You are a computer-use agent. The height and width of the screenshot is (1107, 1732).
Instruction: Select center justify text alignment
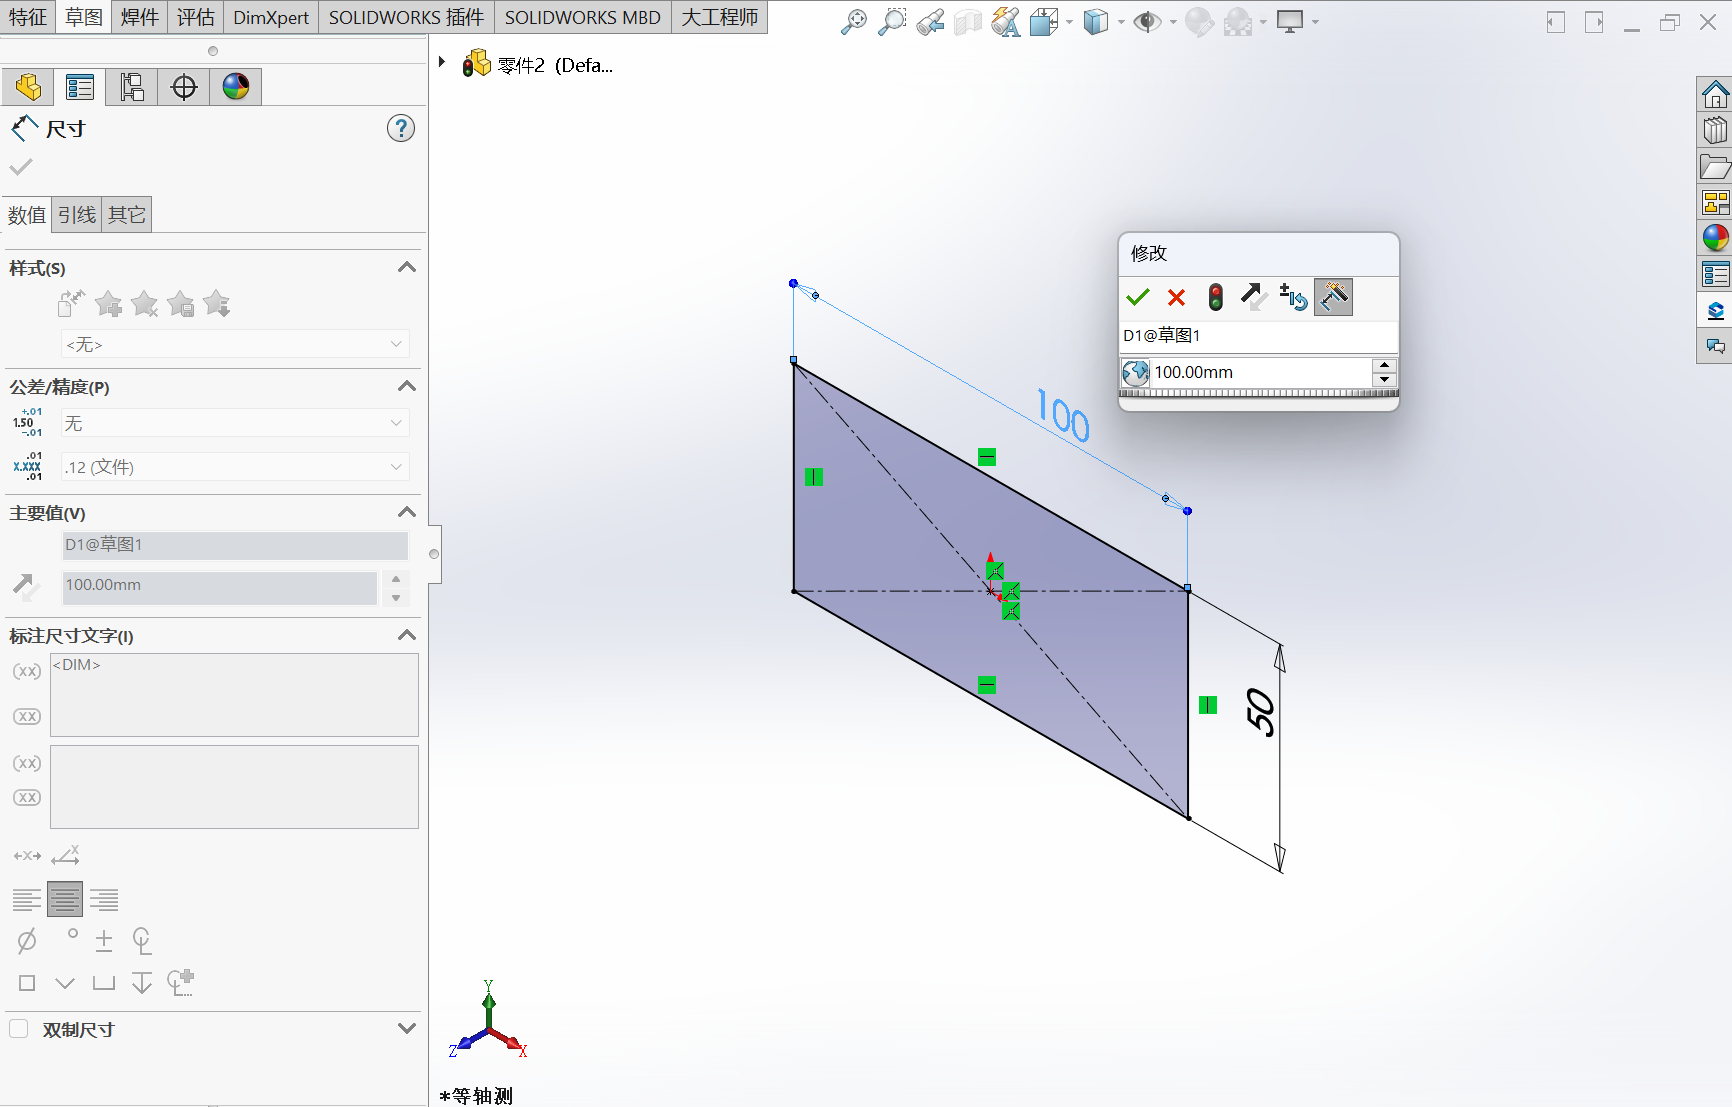(x=65, y=900)
